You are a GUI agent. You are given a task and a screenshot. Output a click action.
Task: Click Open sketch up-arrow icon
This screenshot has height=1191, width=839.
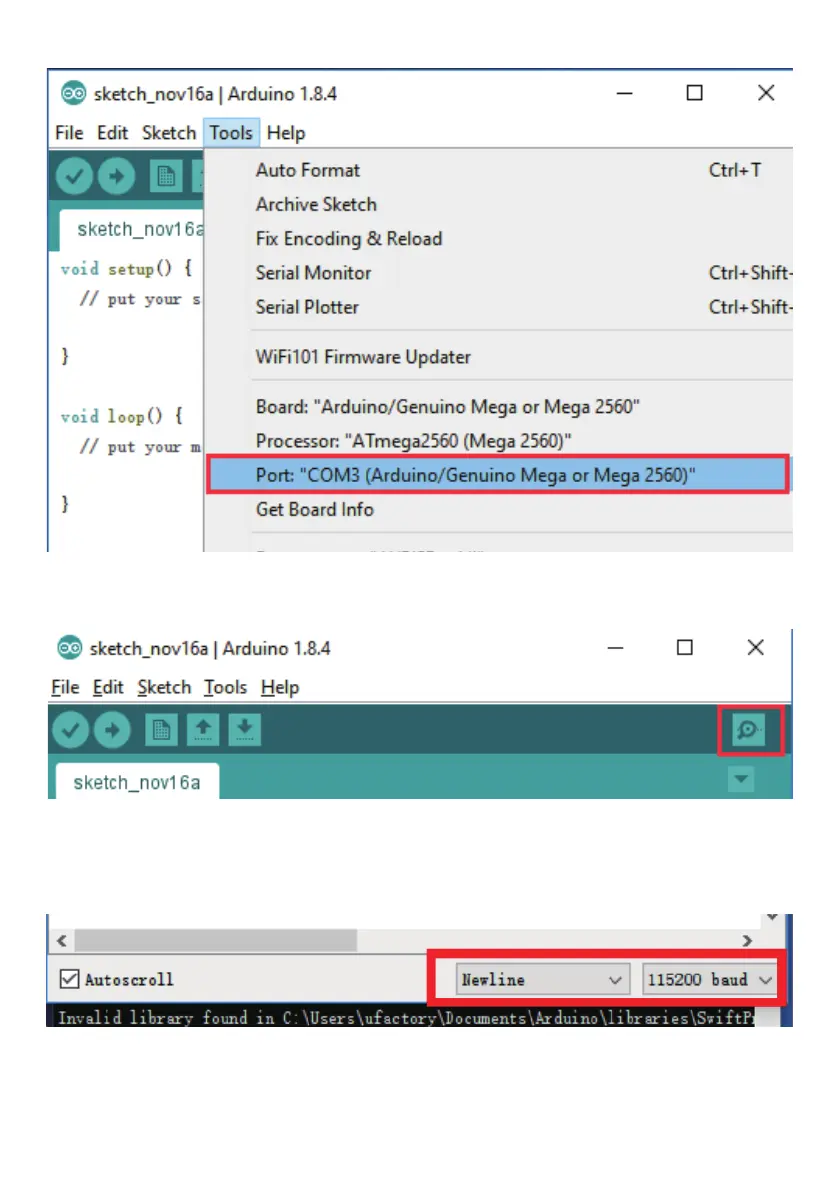(x=203, y=730)
